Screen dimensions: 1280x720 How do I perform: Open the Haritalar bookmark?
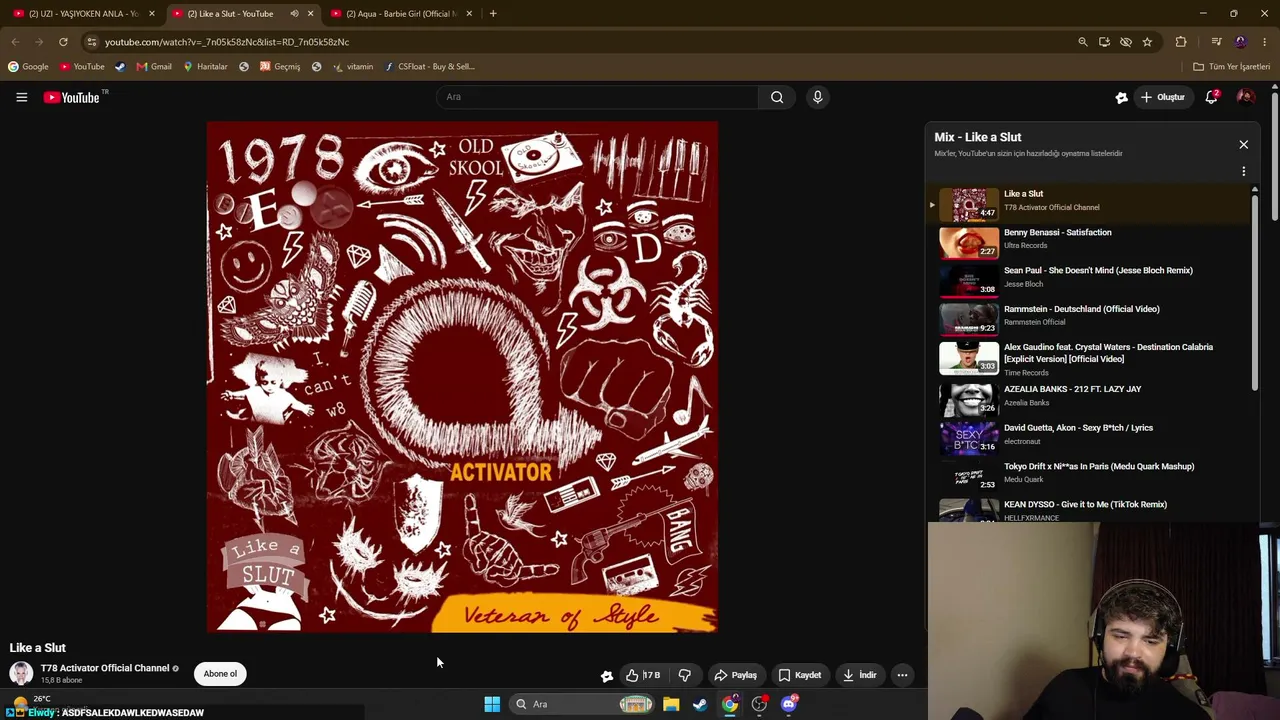(205, 67)
